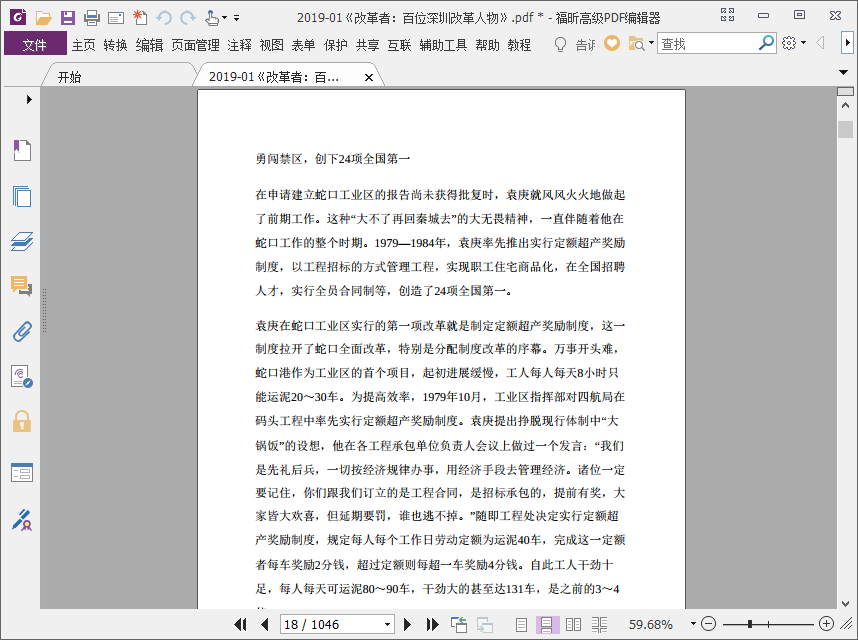
Task: Click the previous search result arrow
Action: (x=820, y=43)
